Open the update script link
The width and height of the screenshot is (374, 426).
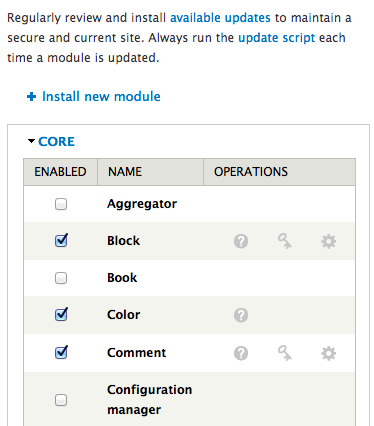[x=276, y=38]
